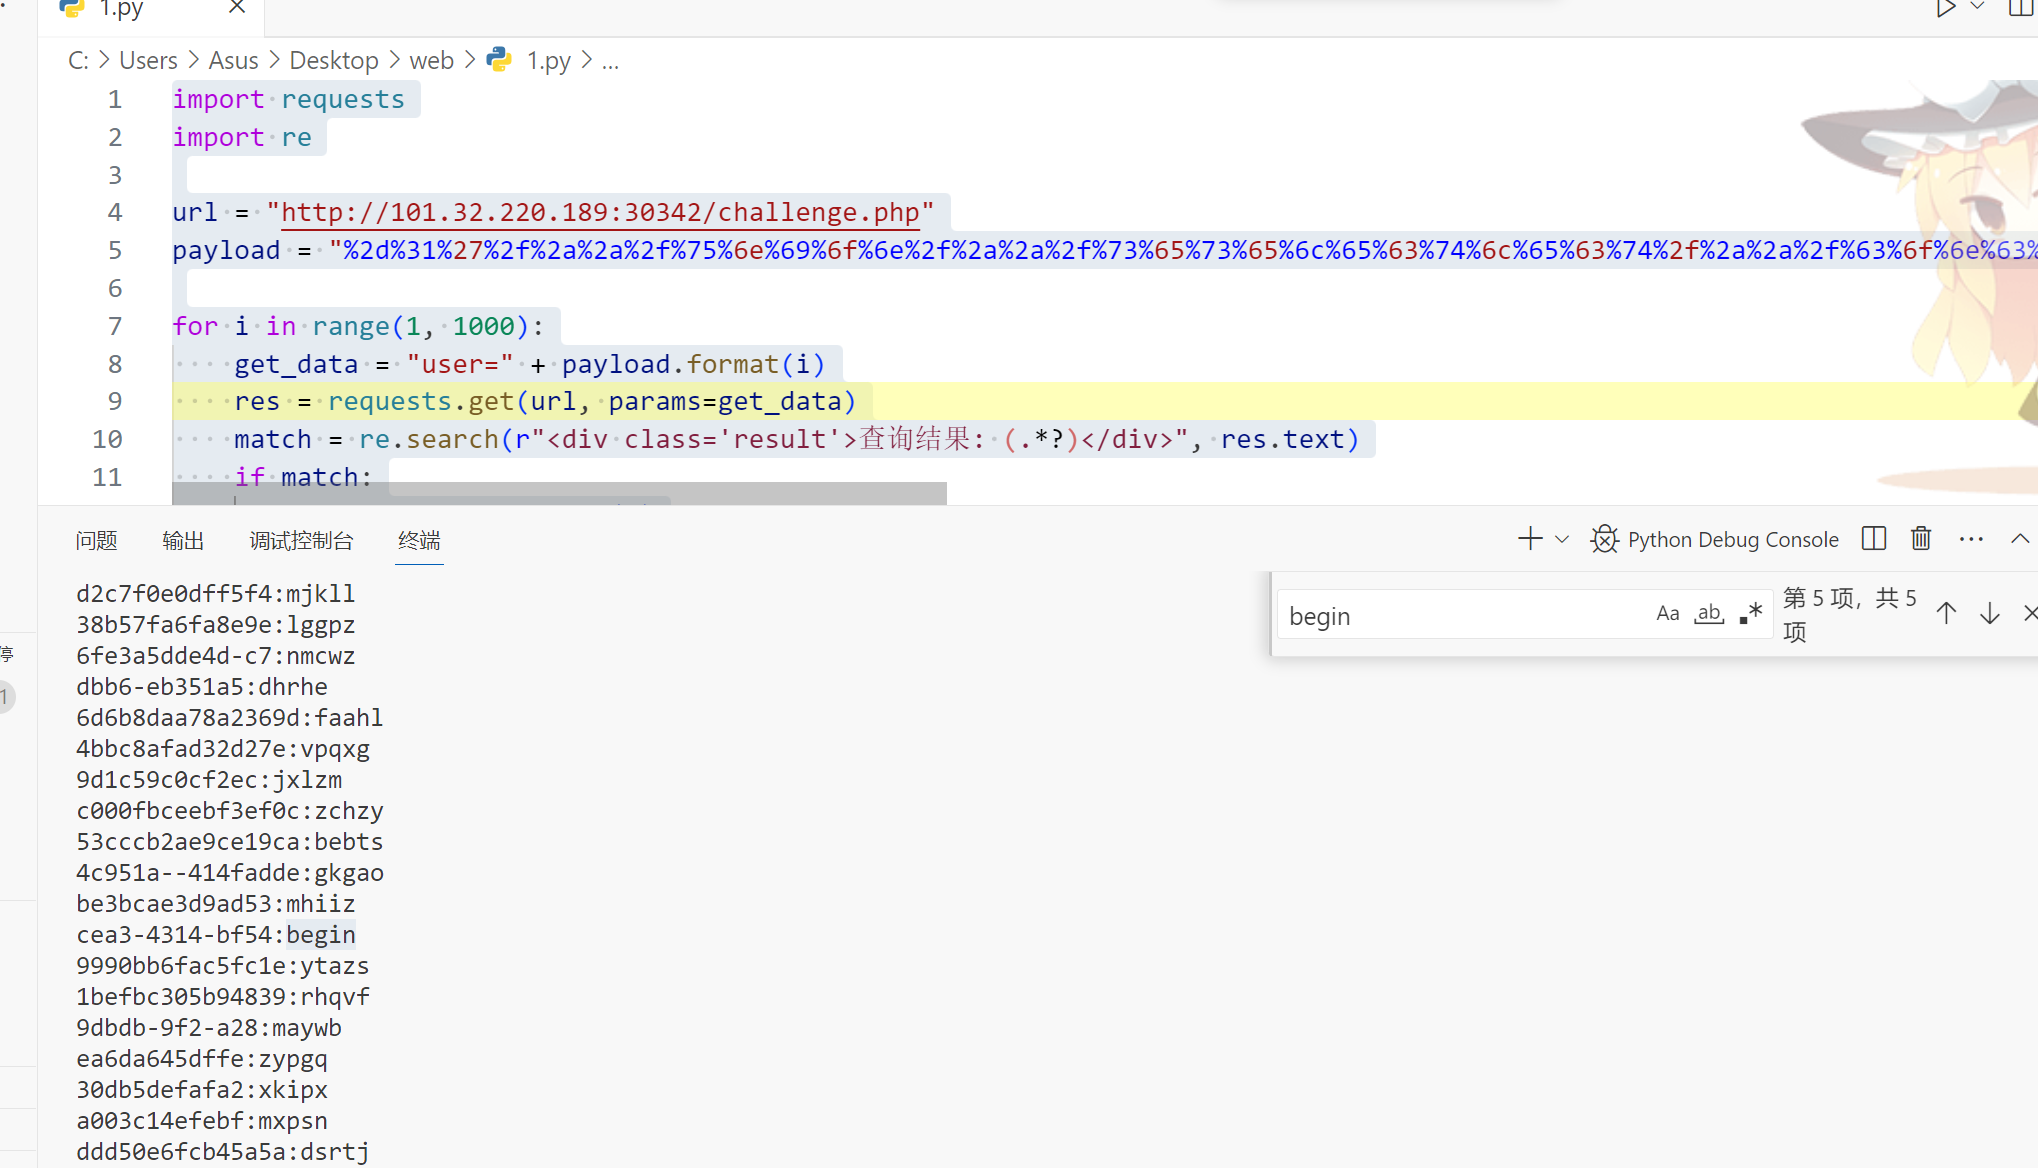
Task: Click line number 4 in the gutter
Action: (x=115, y=213)
